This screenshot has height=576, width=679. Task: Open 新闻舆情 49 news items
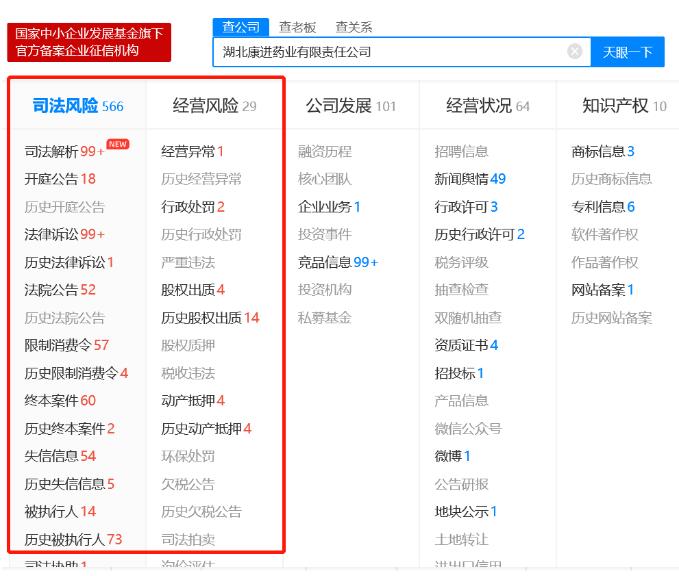point(470,179)
